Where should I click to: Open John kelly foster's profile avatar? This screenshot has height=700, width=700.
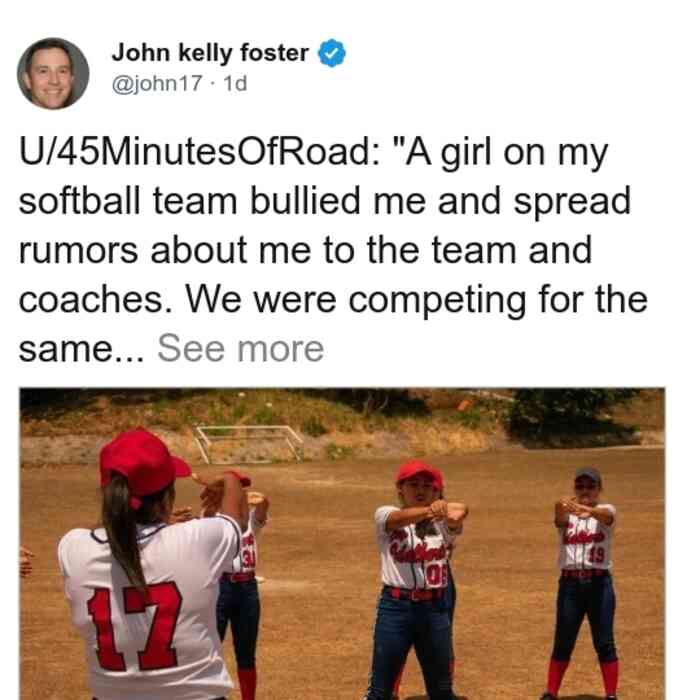(x=53, y=74)
